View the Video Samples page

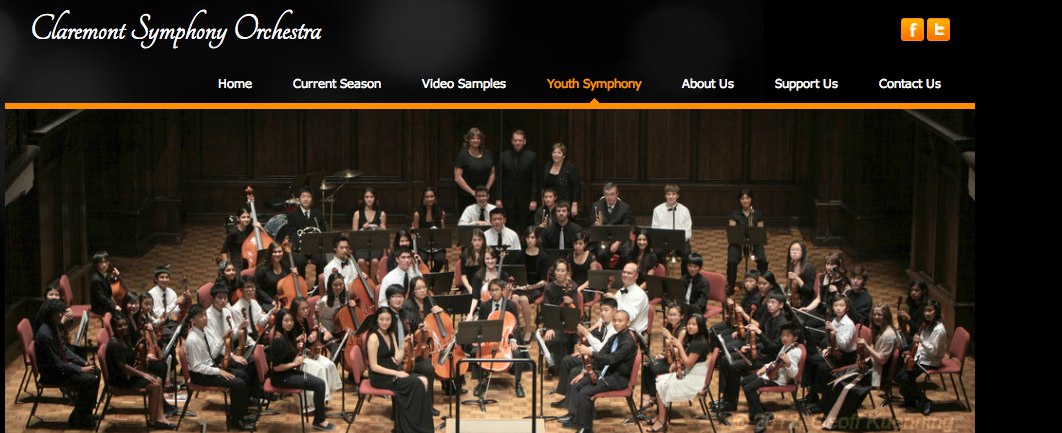tap(463, 84)
